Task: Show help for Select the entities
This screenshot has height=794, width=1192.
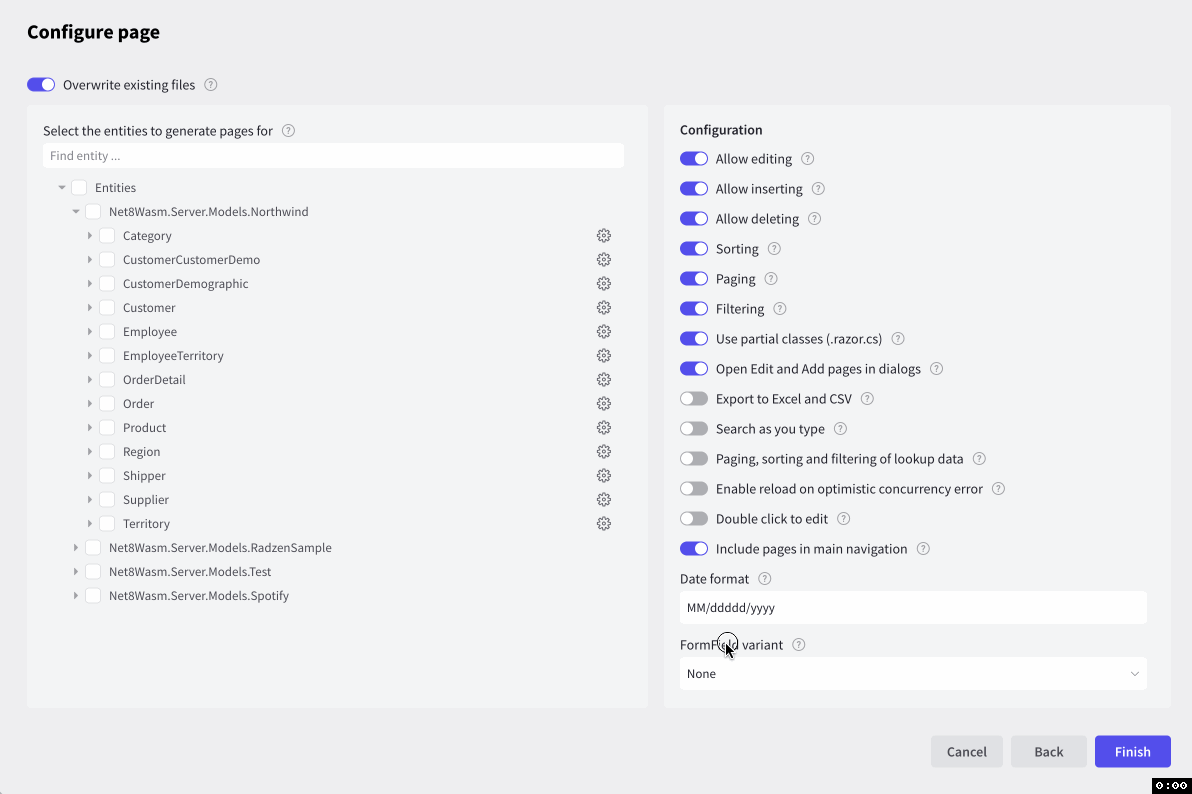Action: click(288, 130)
